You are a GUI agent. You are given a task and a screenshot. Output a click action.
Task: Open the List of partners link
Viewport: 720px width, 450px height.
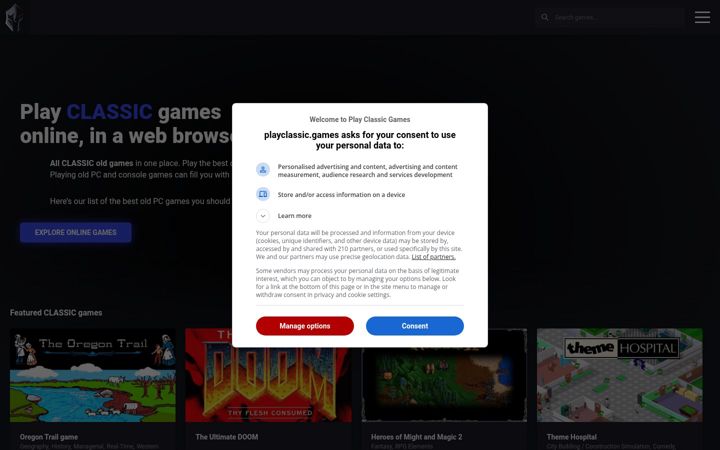click(x=433, y=257)
